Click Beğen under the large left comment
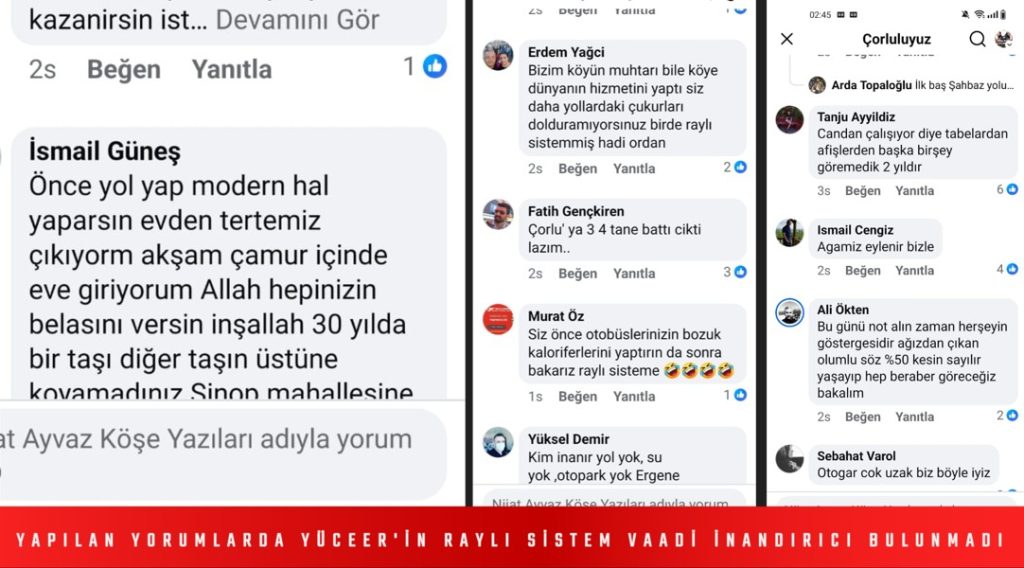The height and width of the screenshot is (568, 1024). 123,69
